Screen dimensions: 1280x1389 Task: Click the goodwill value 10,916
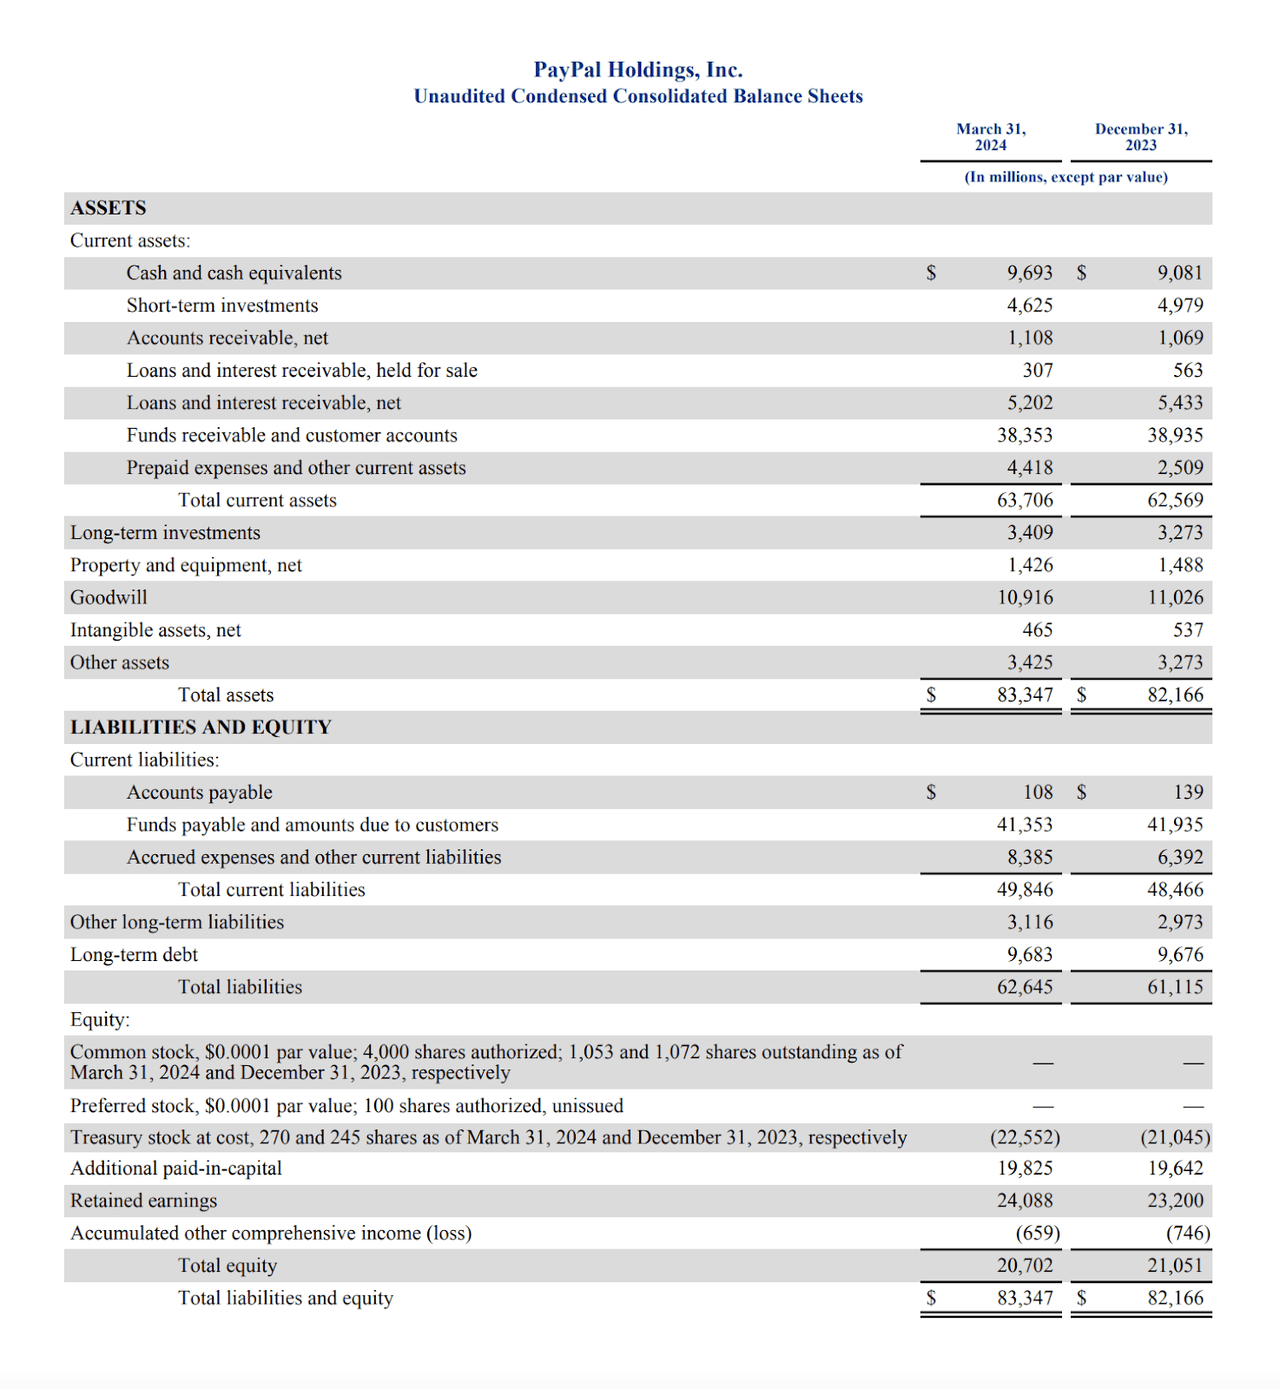point(1025,598)
